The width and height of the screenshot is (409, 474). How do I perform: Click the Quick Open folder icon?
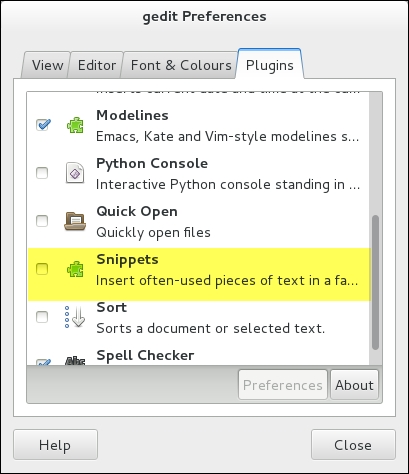[75, 221]
